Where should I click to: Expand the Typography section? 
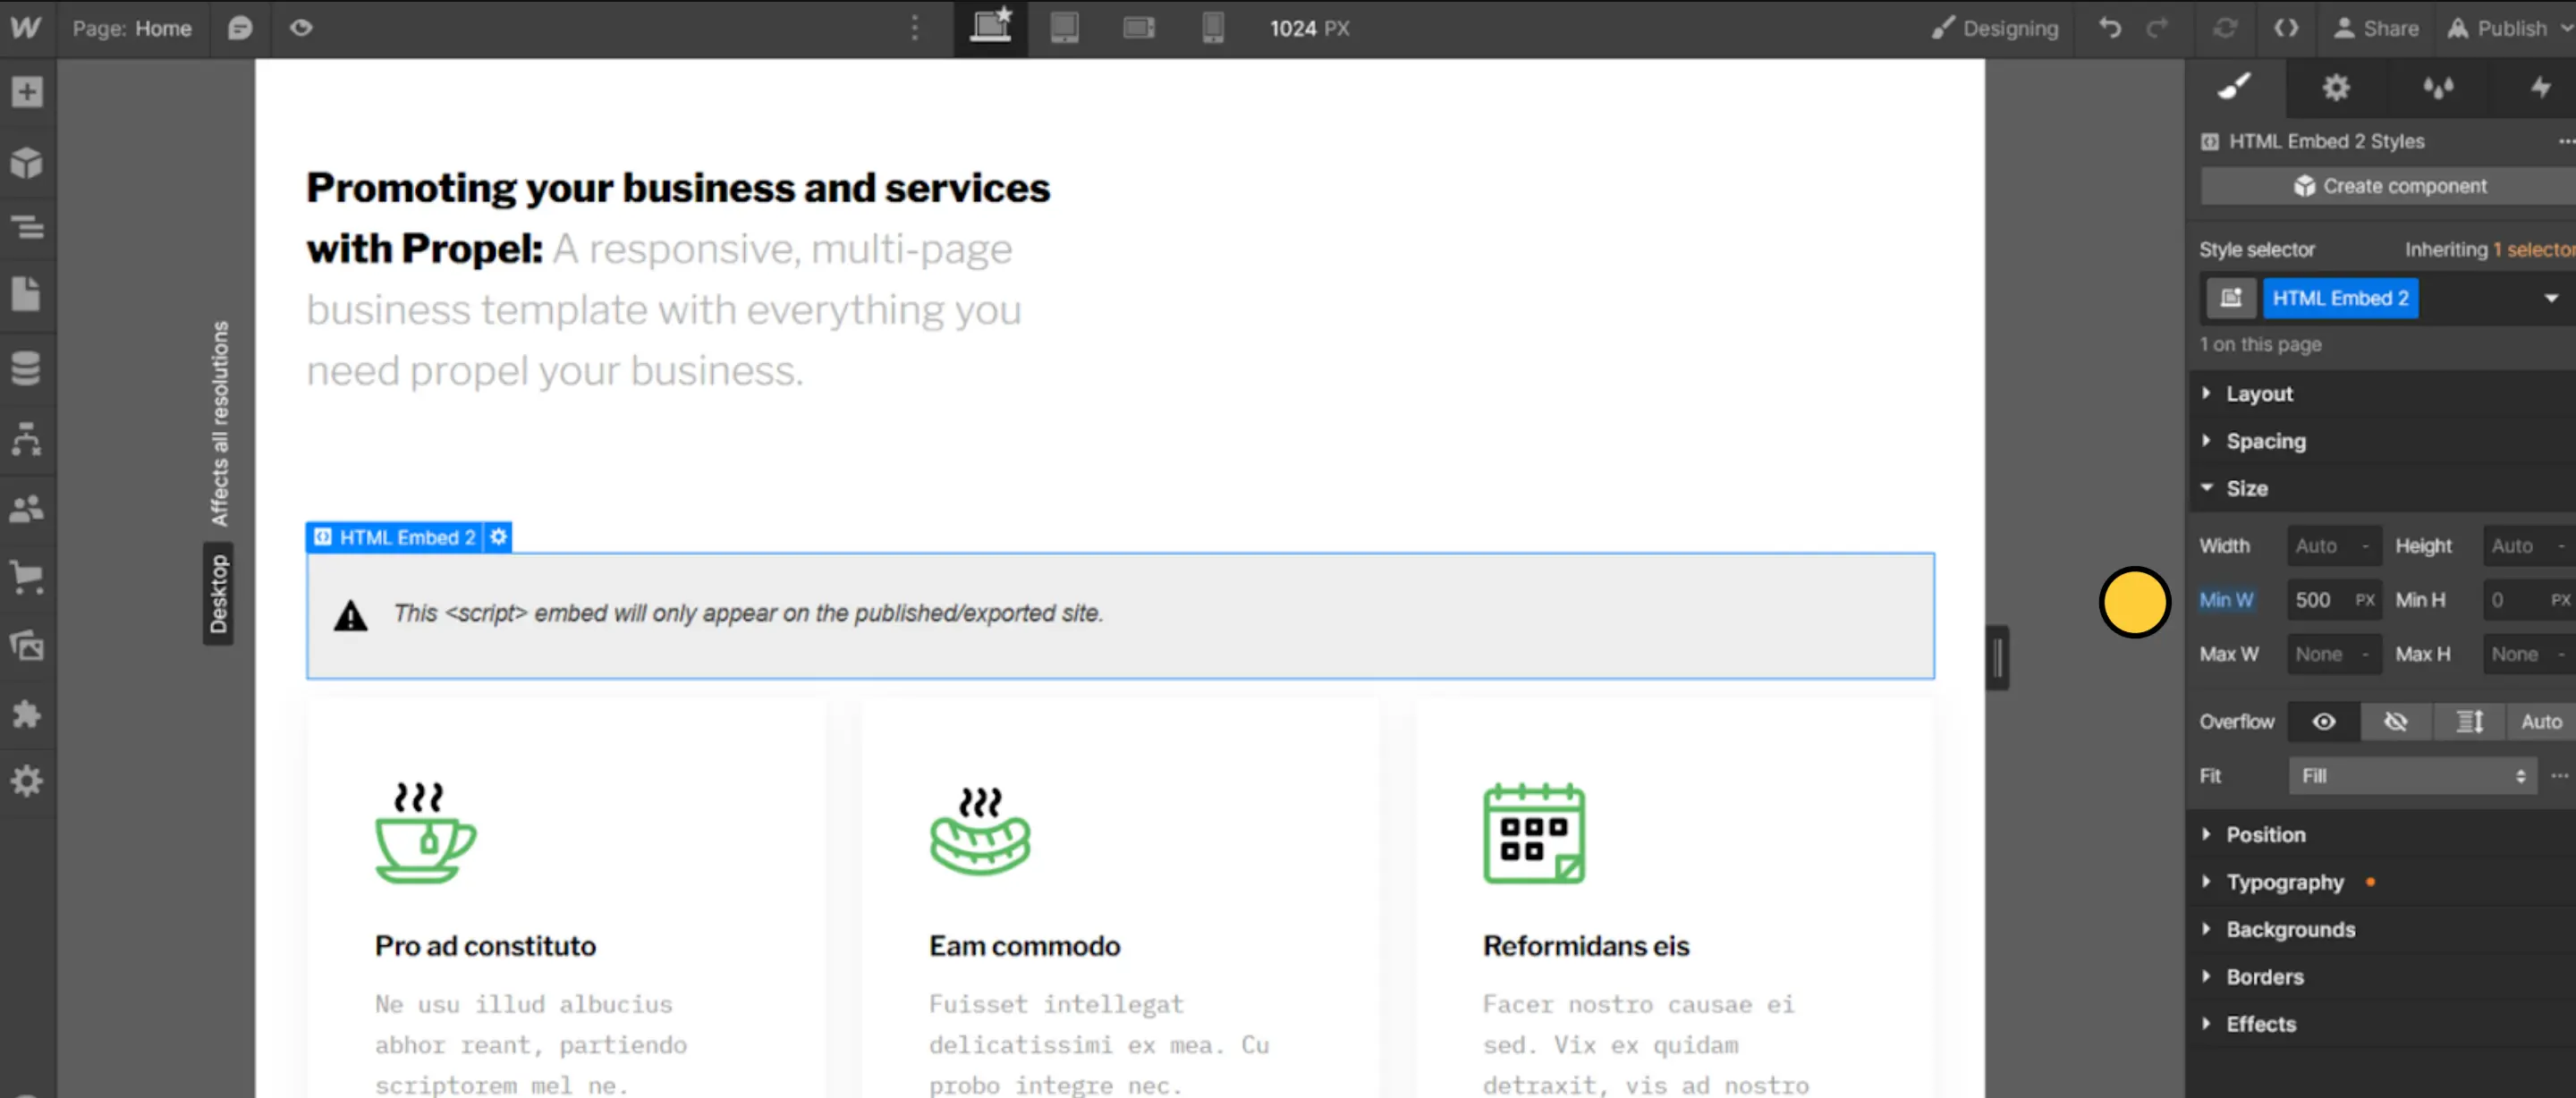(x=2284, y=882)
